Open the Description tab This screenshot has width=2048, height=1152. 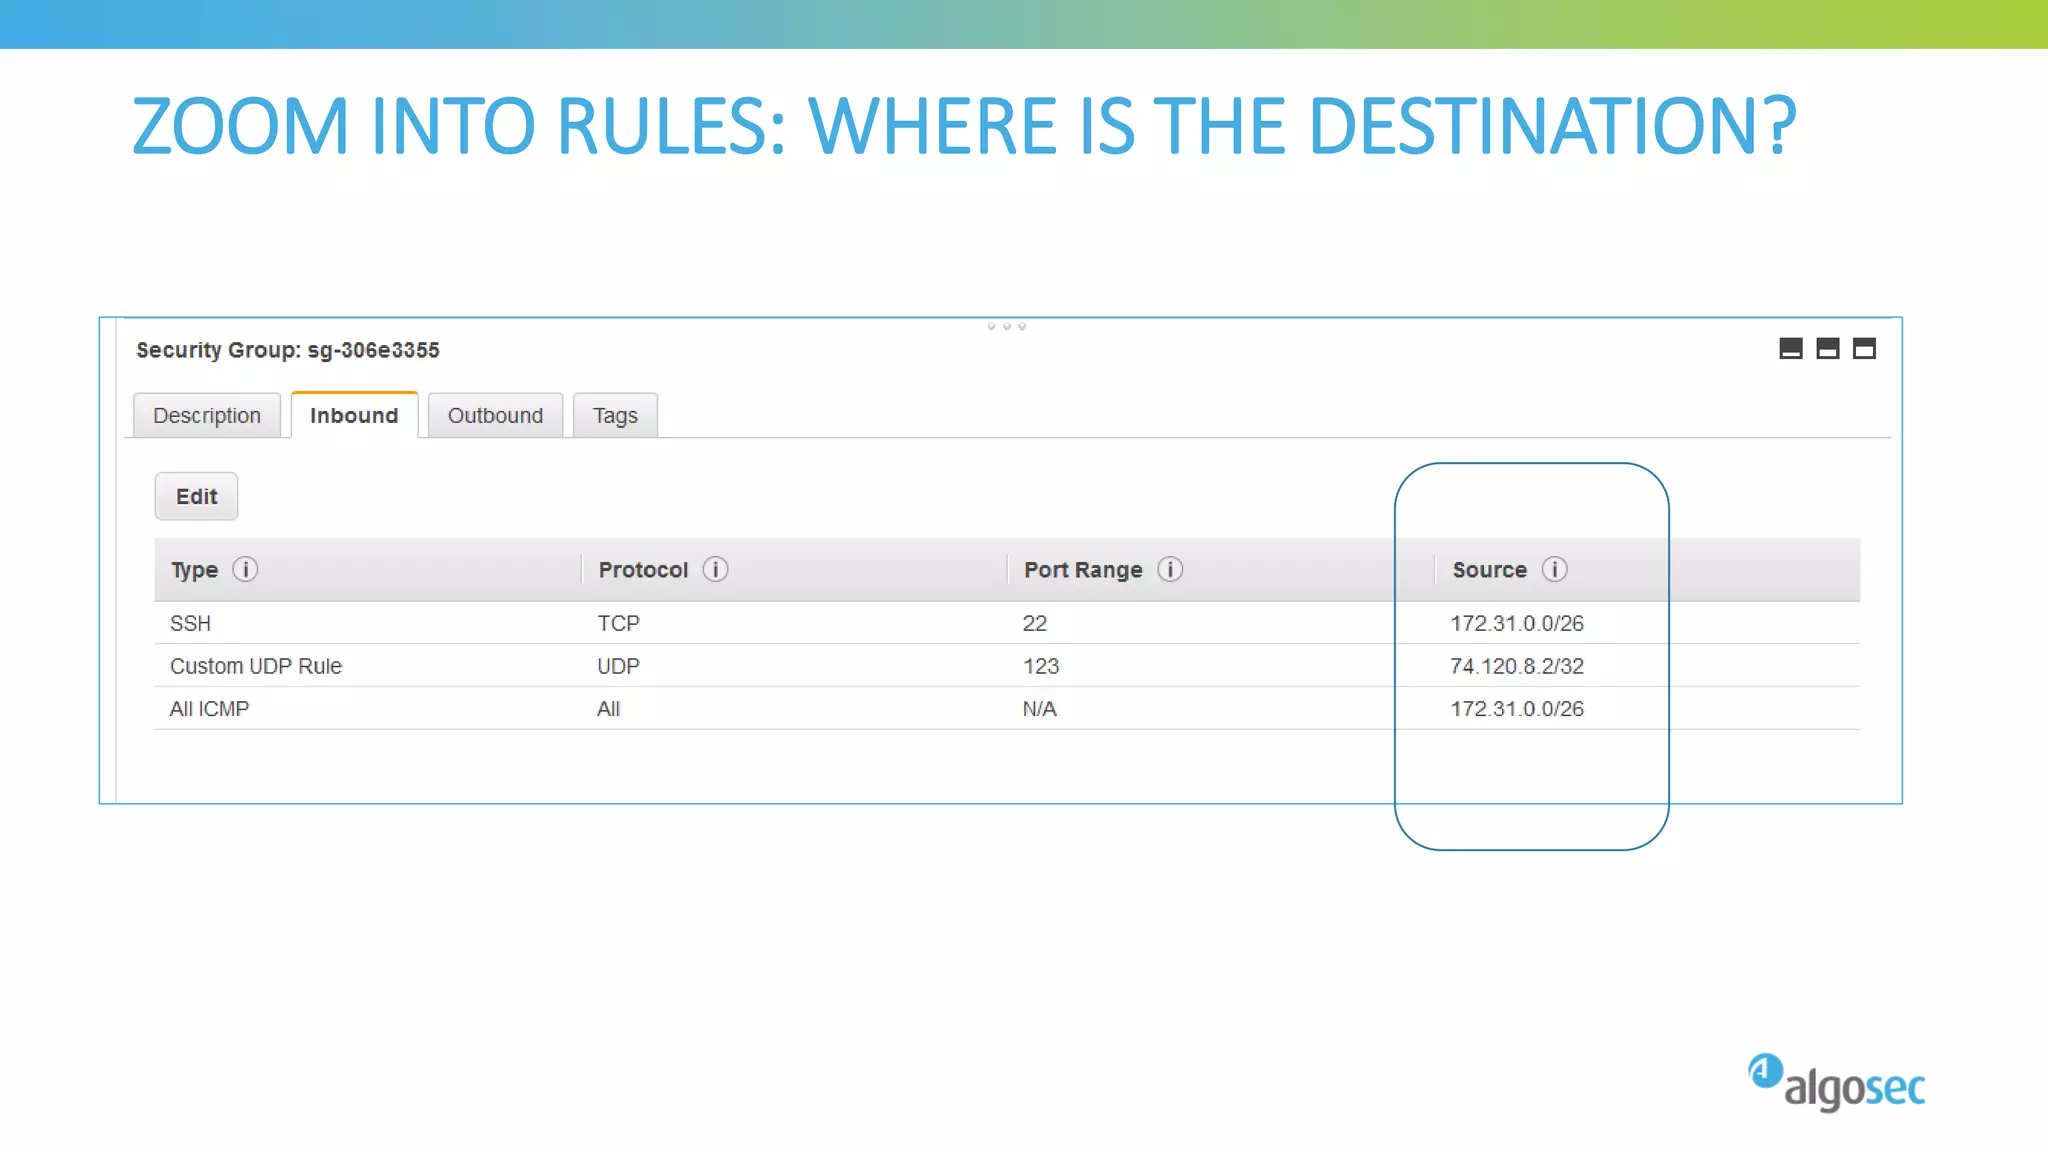tap(207, 415)
